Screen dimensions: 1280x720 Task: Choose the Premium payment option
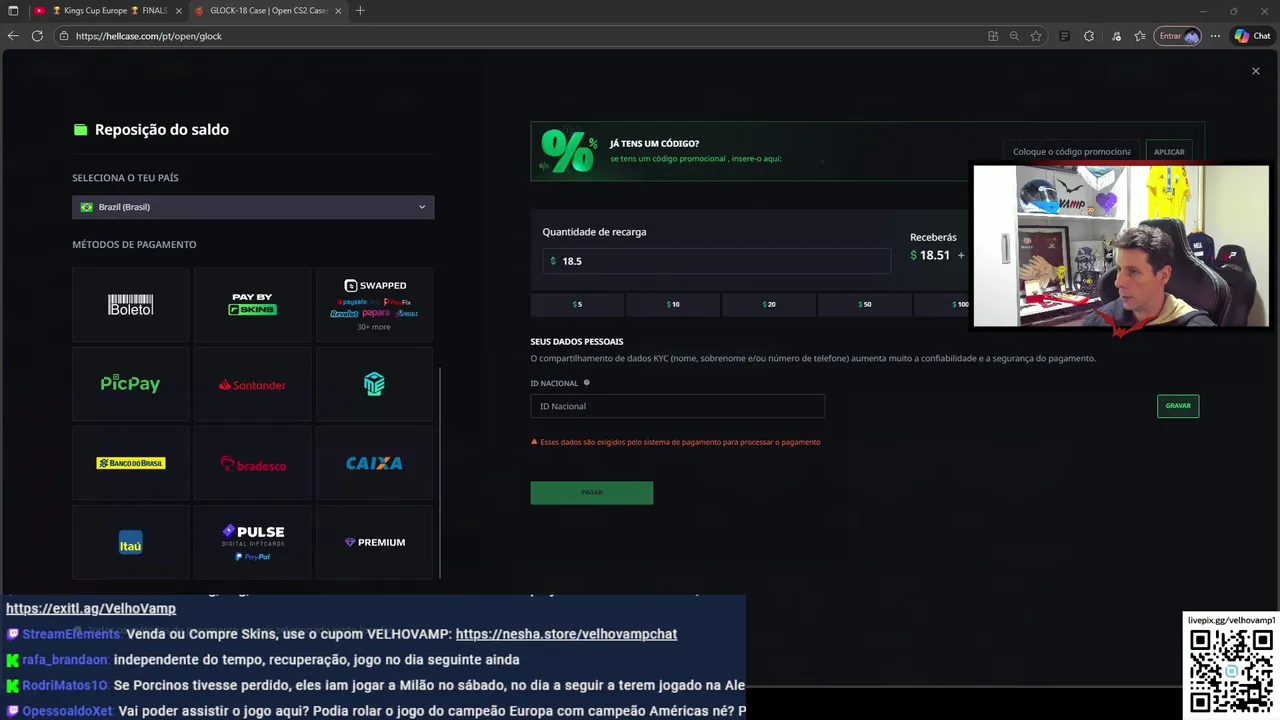374,542
